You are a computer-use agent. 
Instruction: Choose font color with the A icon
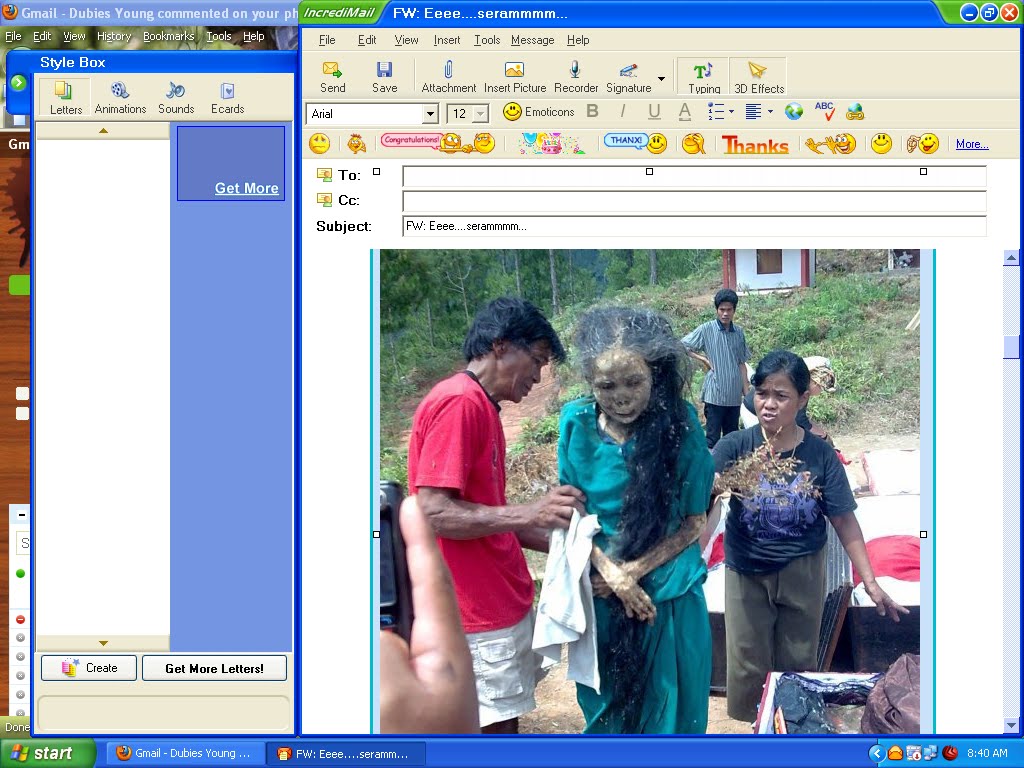(684, 112)
